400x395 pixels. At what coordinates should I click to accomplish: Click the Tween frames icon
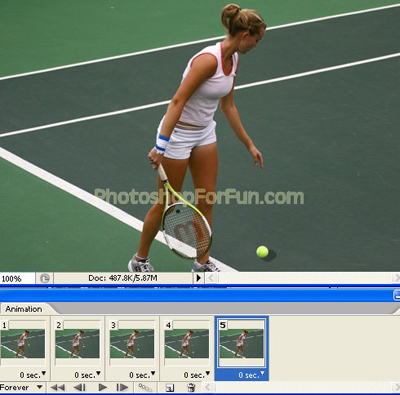click(x=145, y=387)
